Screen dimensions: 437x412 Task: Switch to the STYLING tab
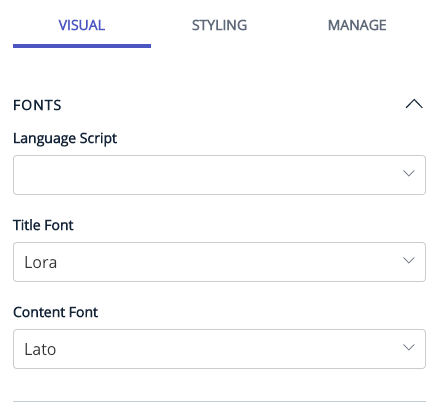(x=219, y=25)
